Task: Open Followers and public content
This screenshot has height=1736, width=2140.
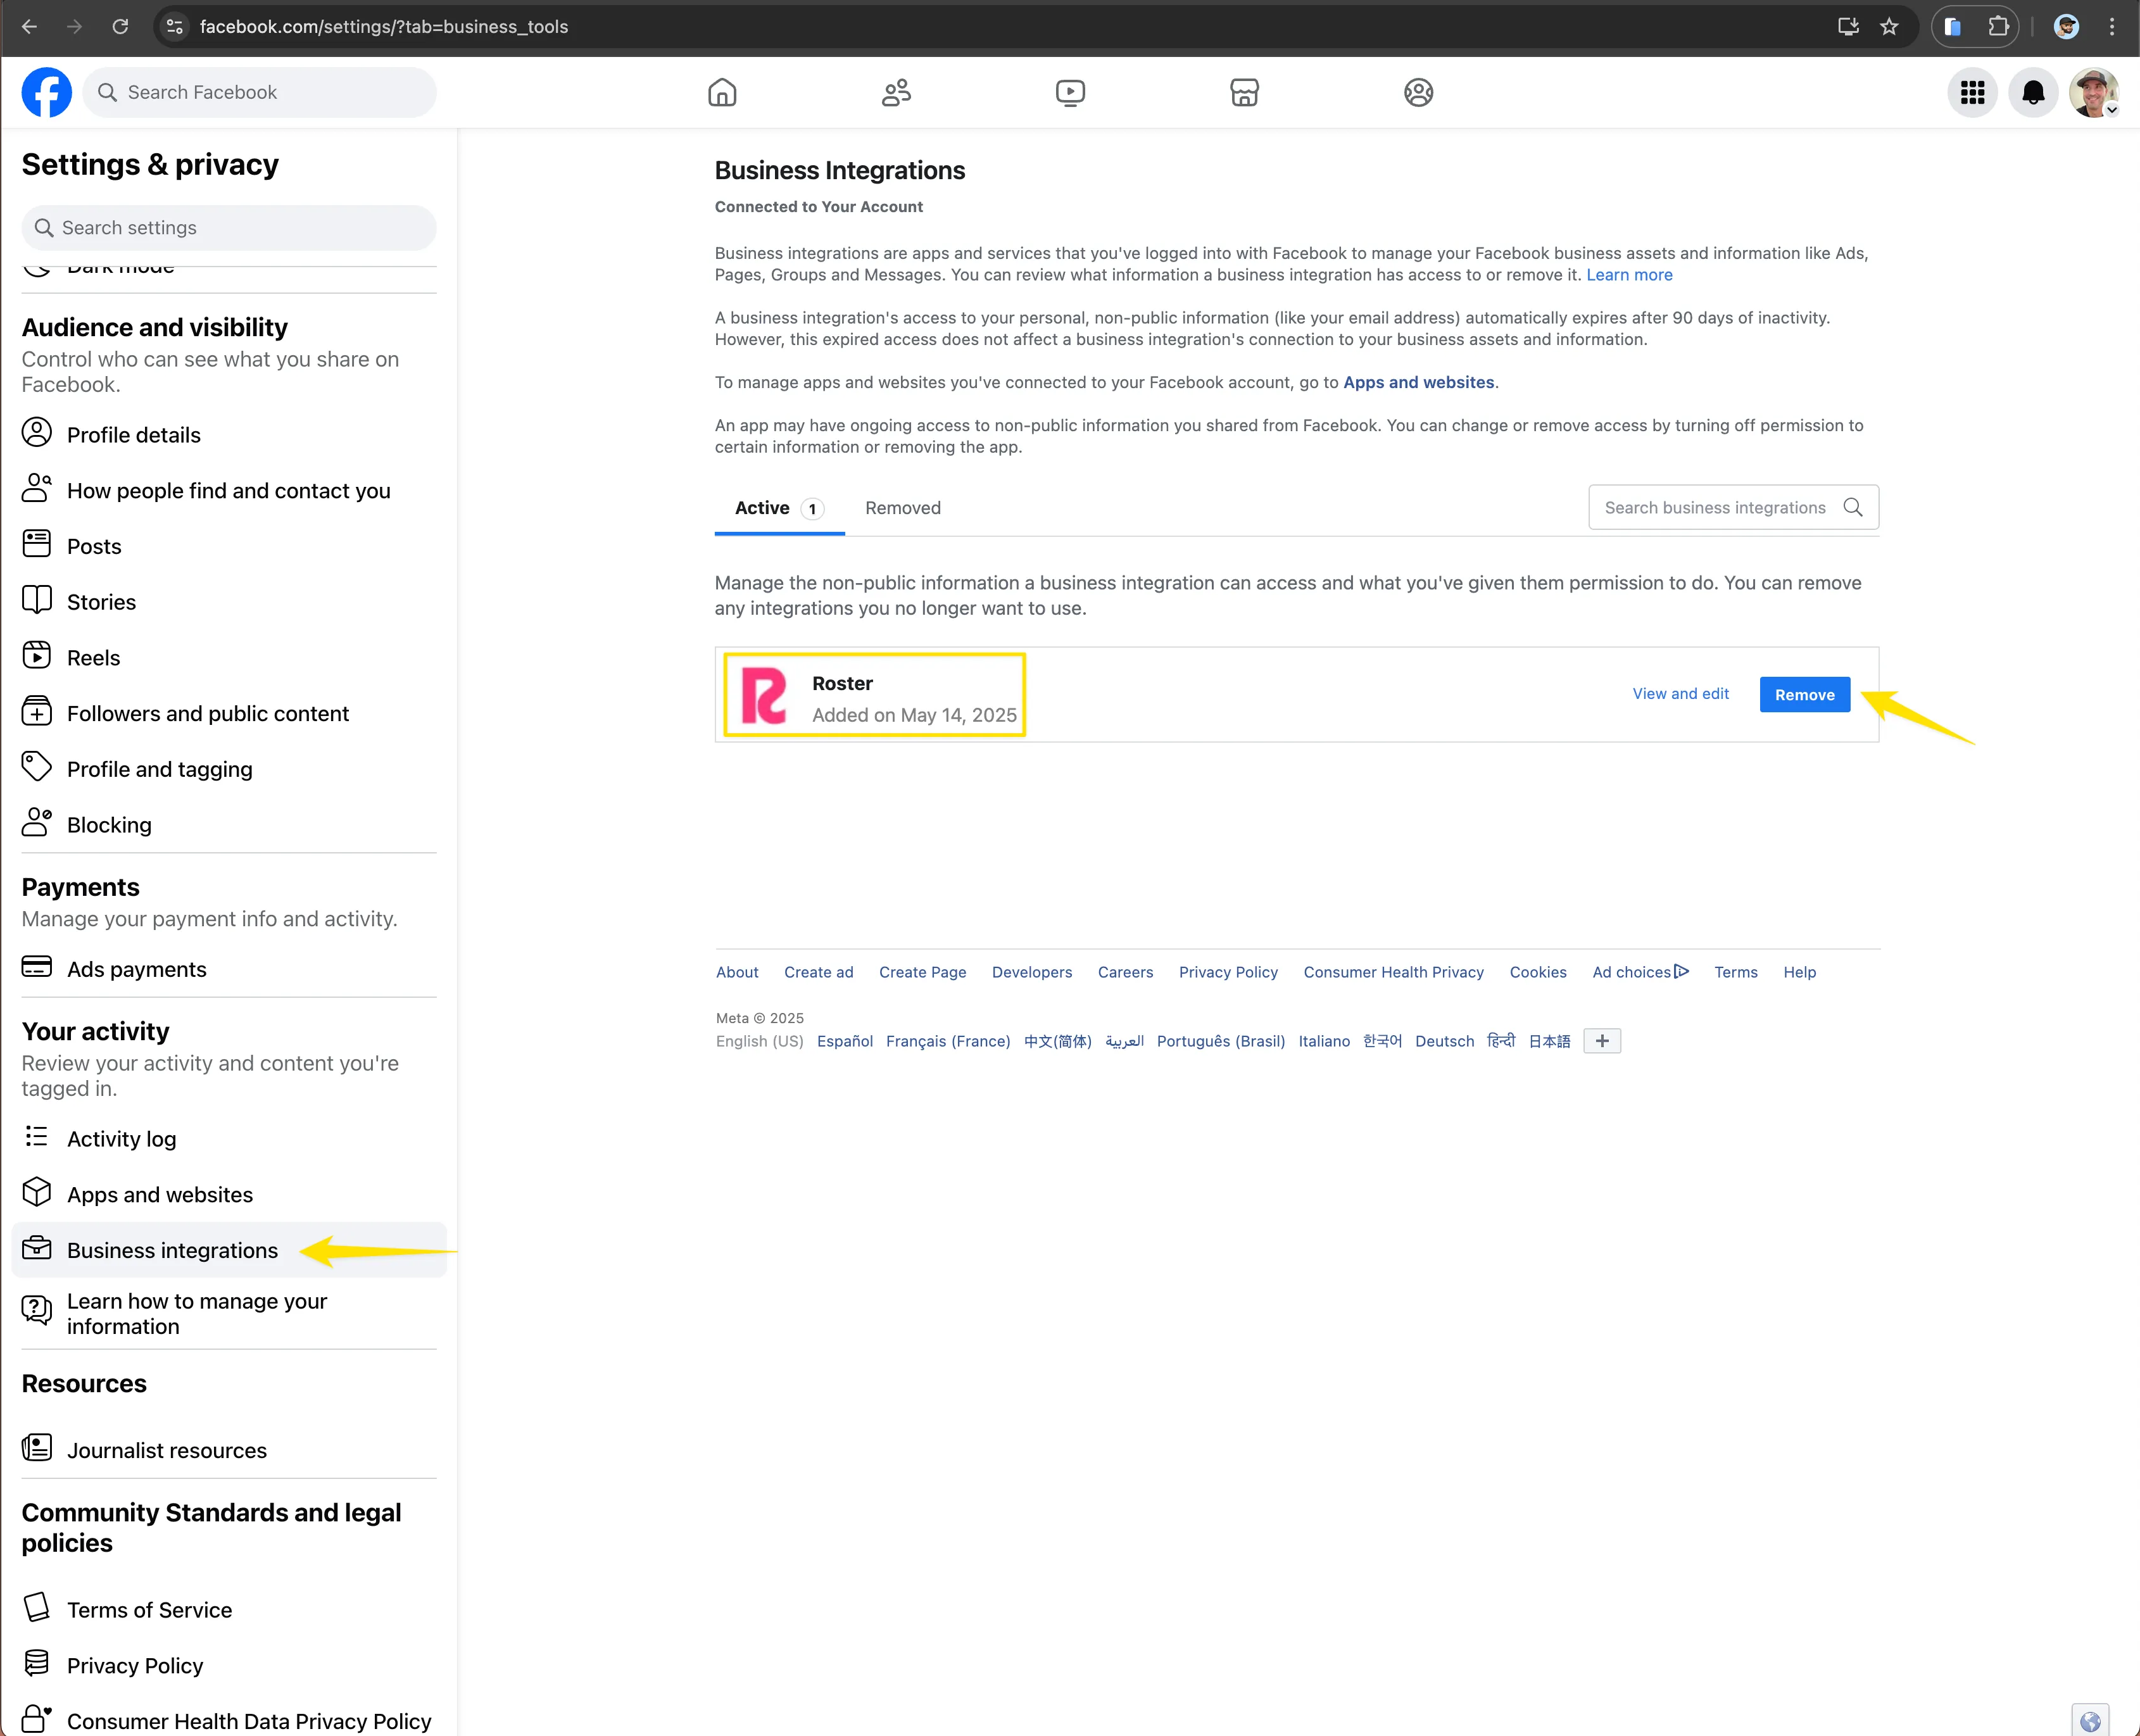Action: coord(229,713)
